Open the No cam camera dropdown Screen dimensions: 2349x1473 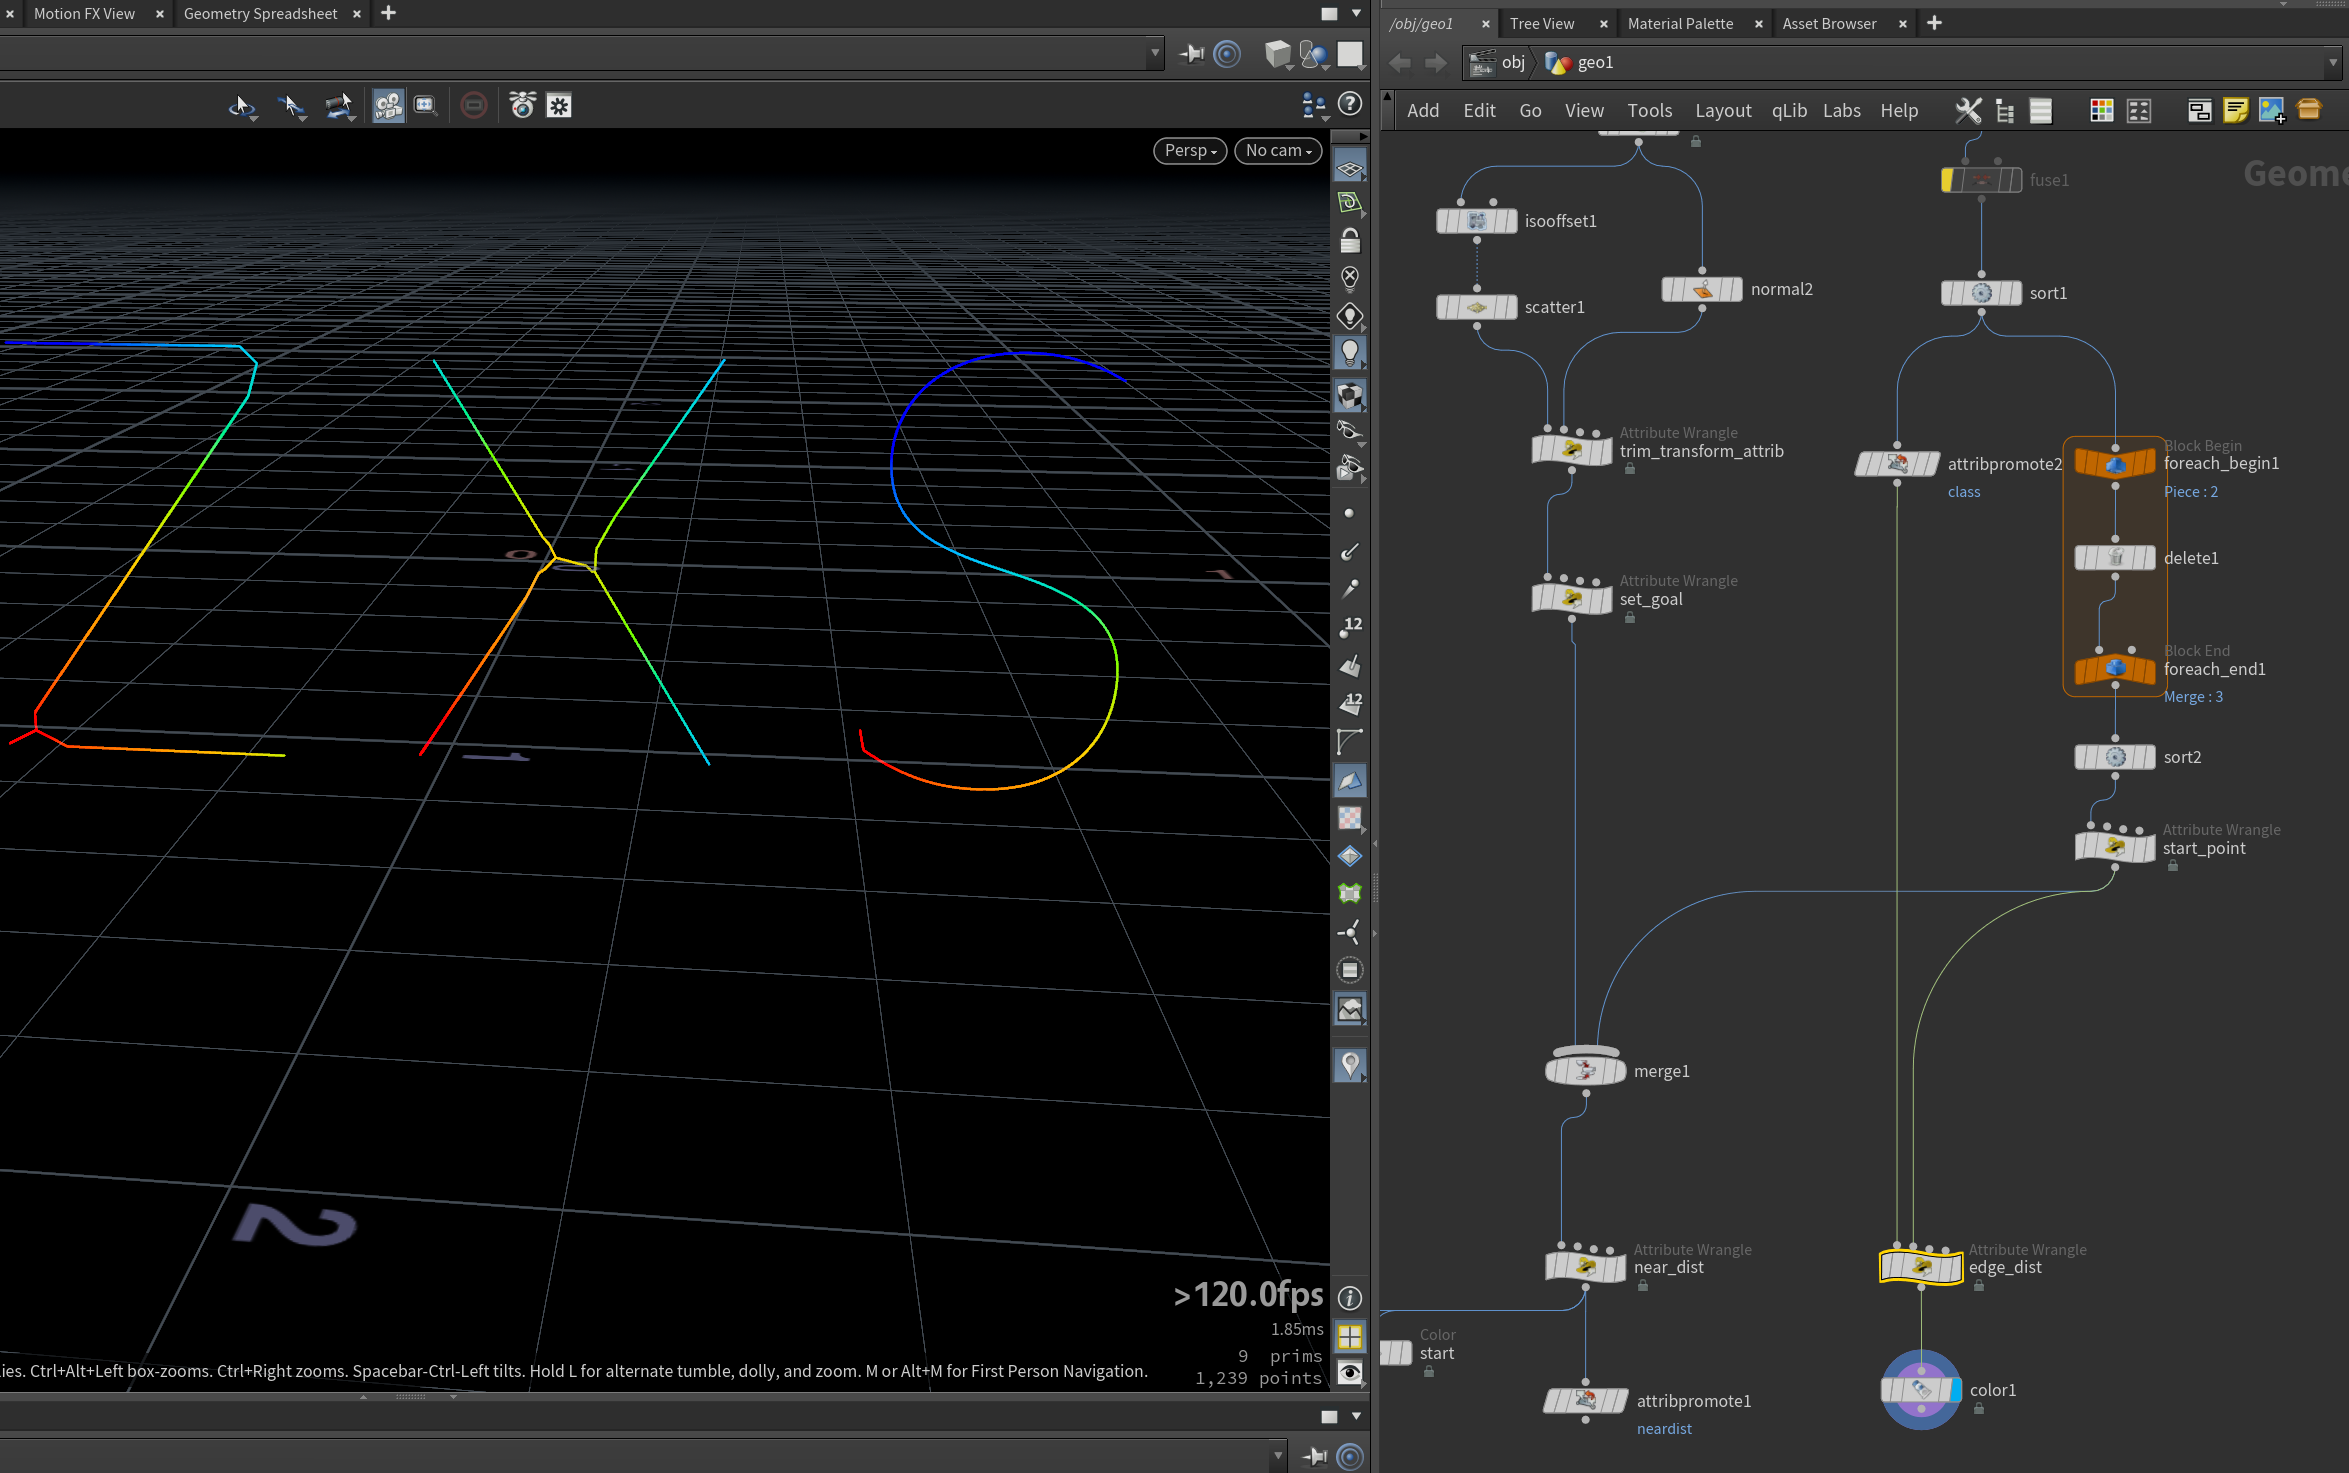point(1278,150)
